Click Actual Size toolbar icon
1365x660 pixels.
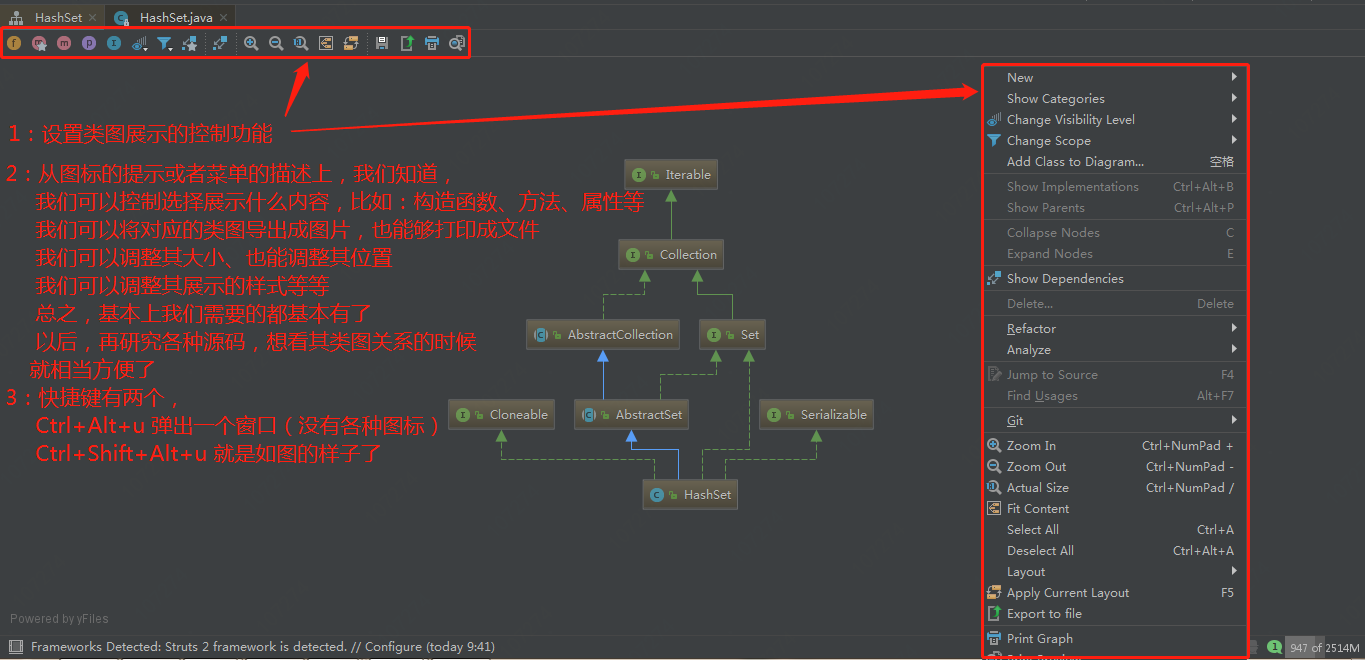coord(301,43)
